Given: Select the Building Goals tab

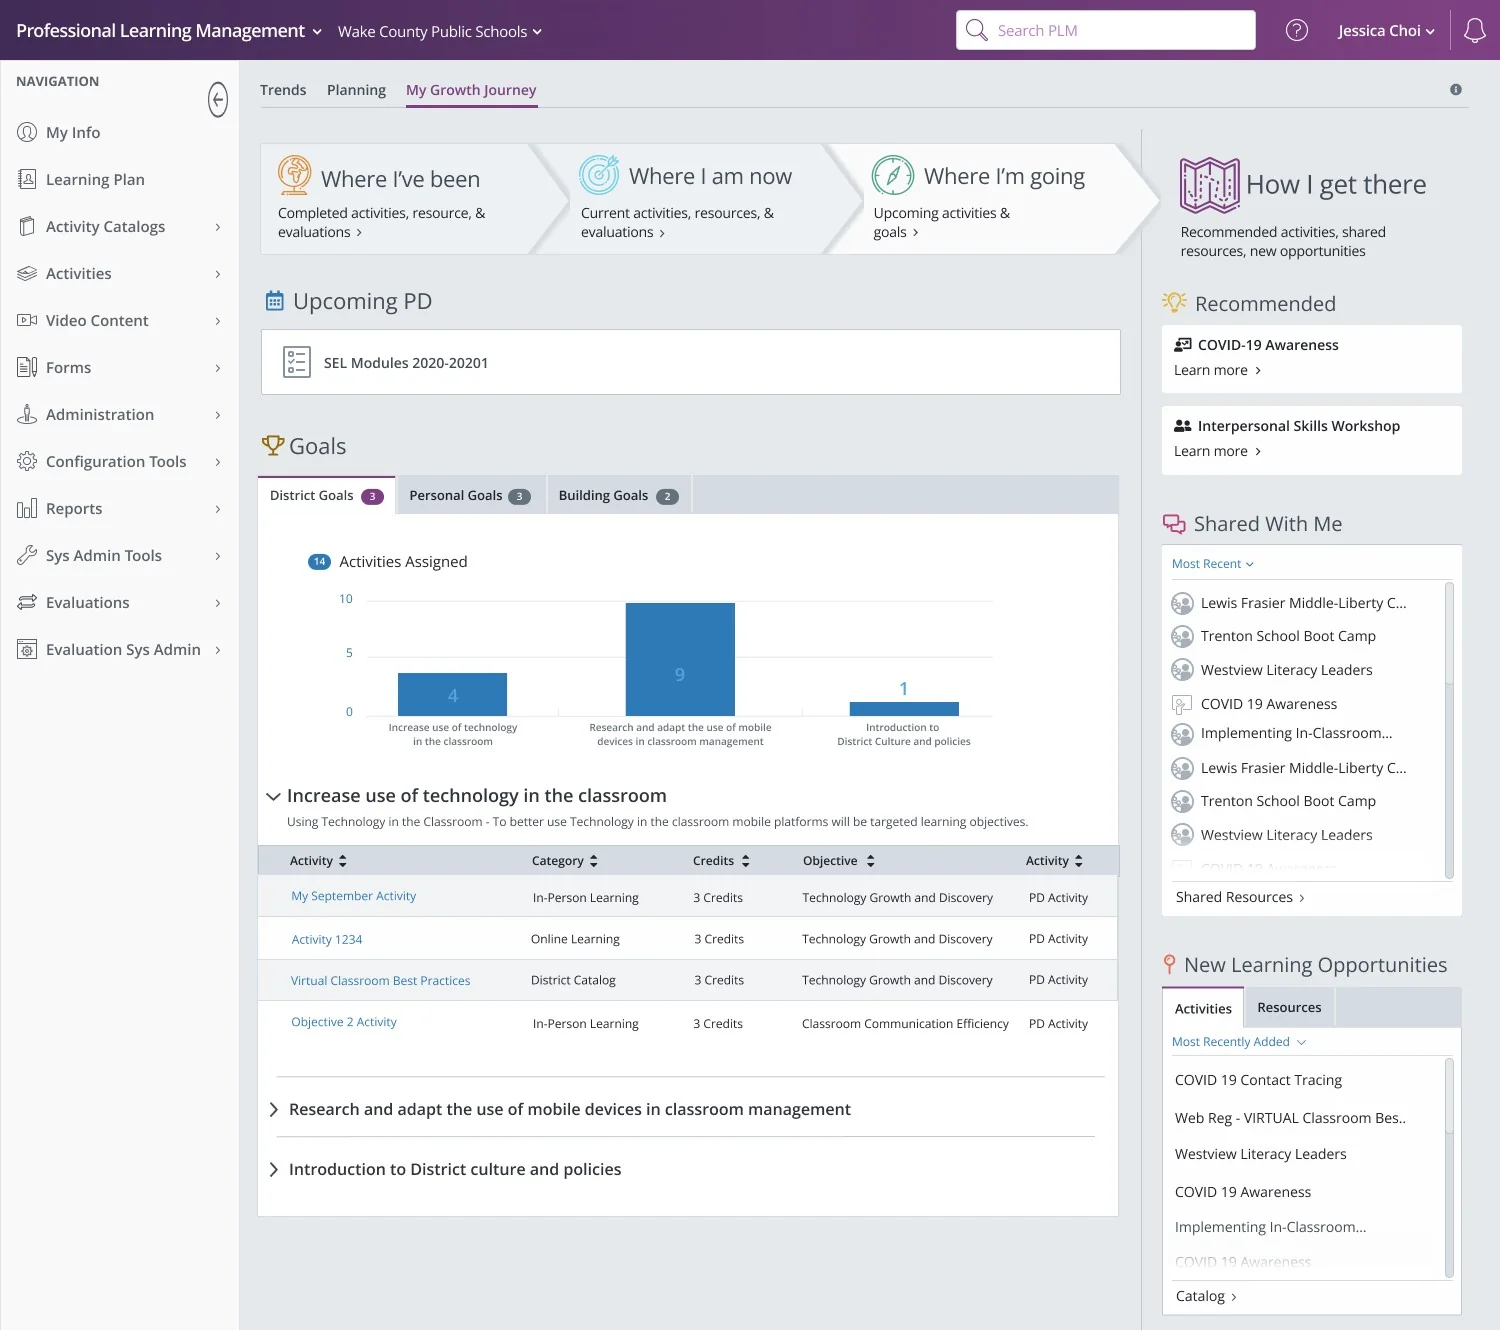Looking at the screenshot, I should tap(618, 495).
